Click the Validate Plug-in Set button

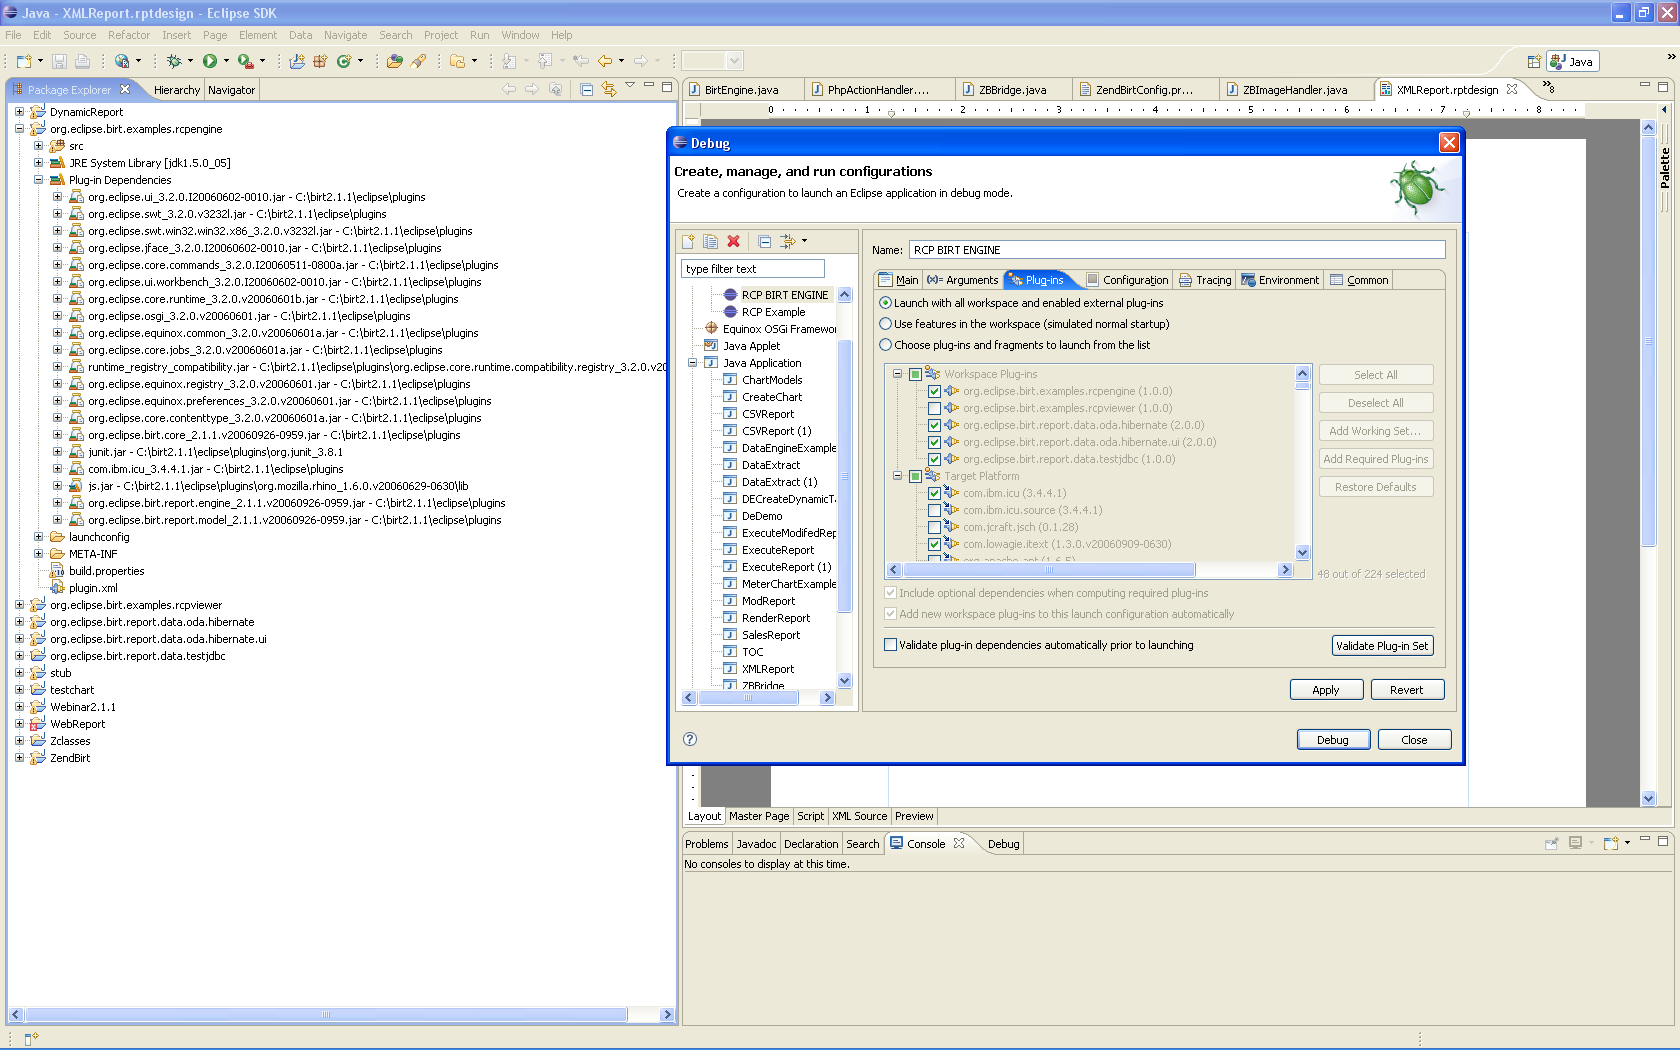pos(1382,646)
